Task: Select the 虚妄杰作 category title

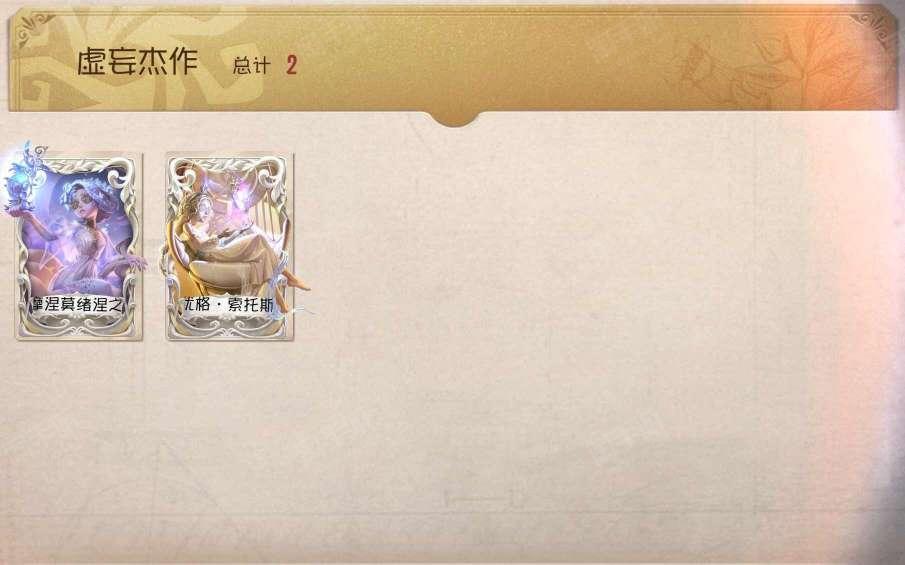Action: pos(137,62)
